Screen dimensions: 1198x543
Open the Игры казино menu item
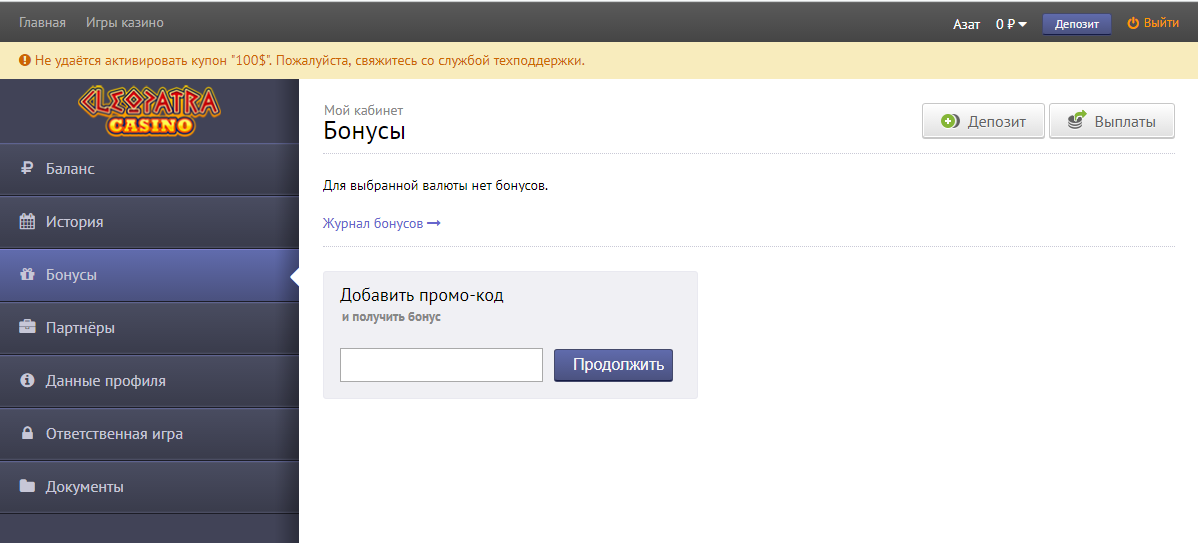pos(125,23)
